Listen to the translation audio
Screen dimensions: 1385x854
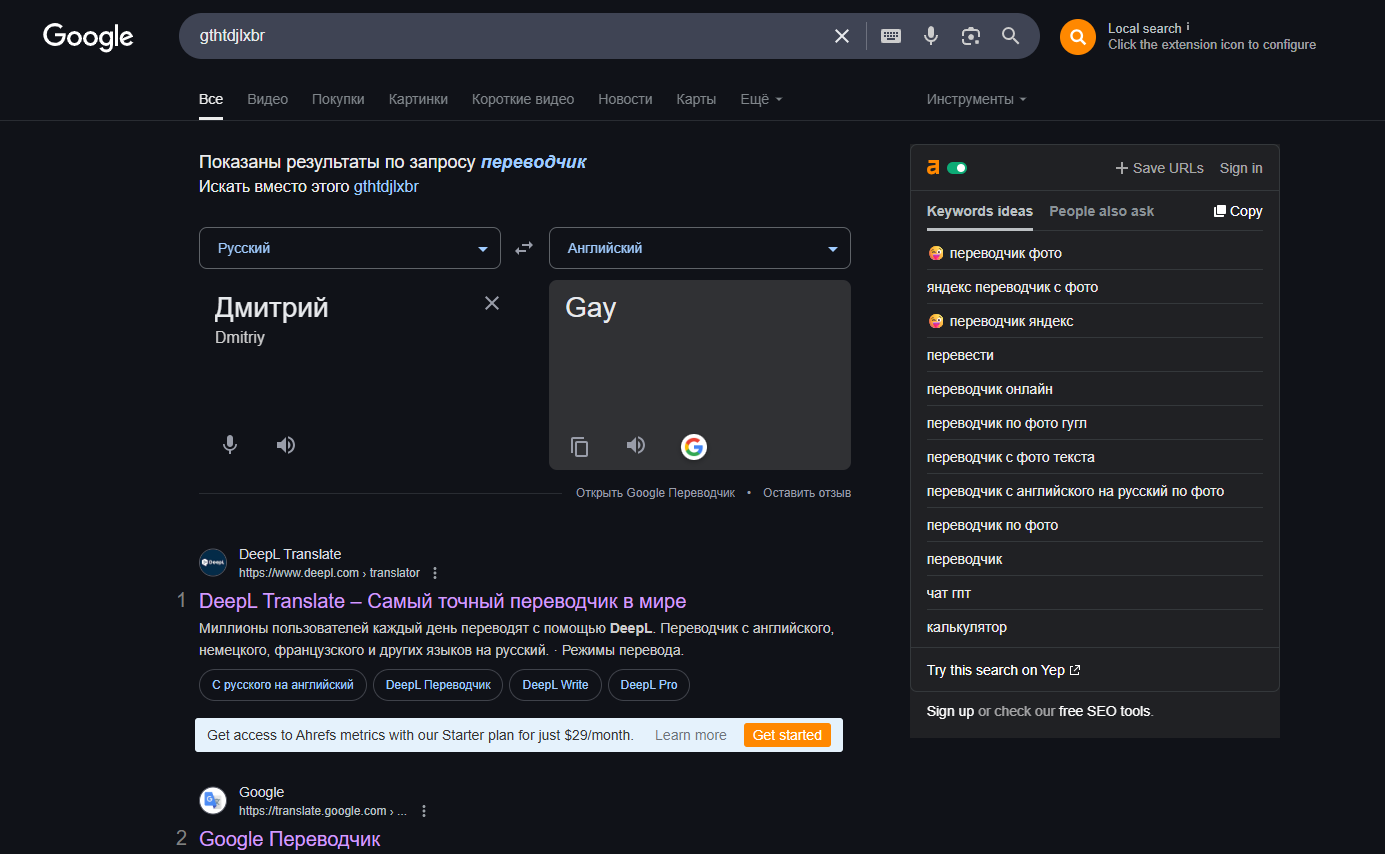pyautogui.click(x=636, y=445)
